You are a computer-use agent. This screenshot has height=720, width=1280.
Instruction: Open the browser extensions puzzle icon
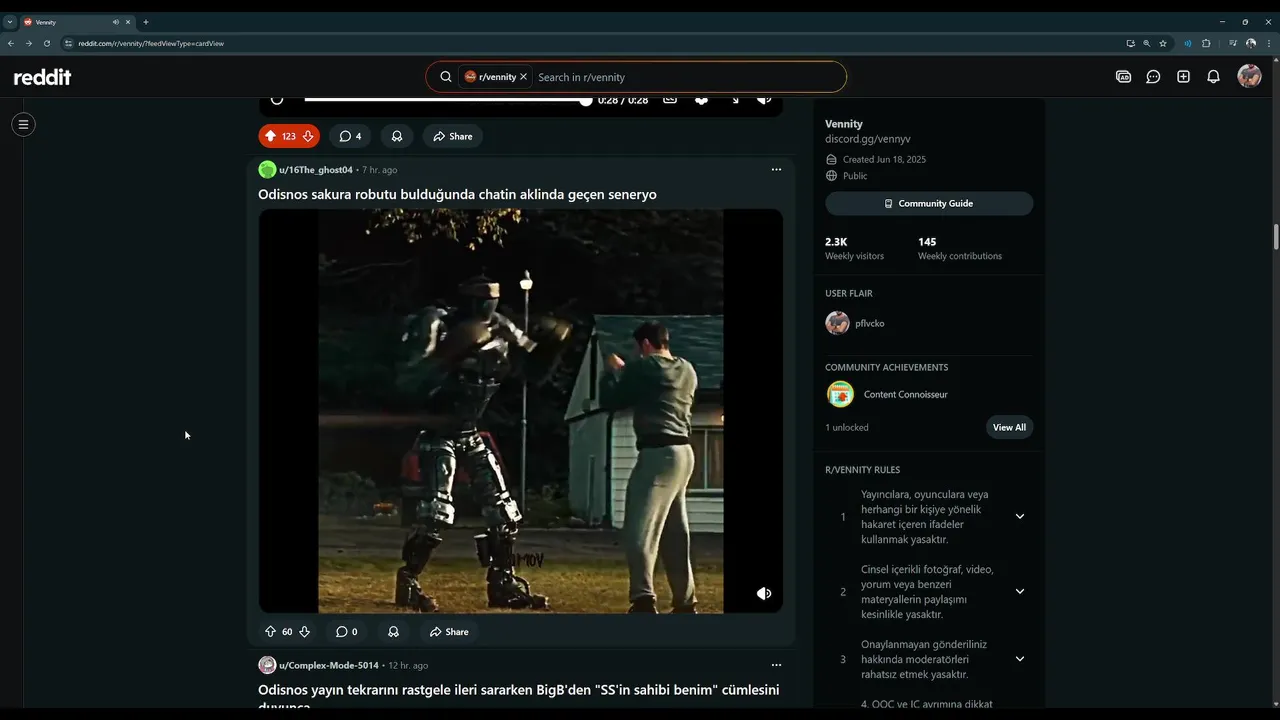tap(1206, 43)
